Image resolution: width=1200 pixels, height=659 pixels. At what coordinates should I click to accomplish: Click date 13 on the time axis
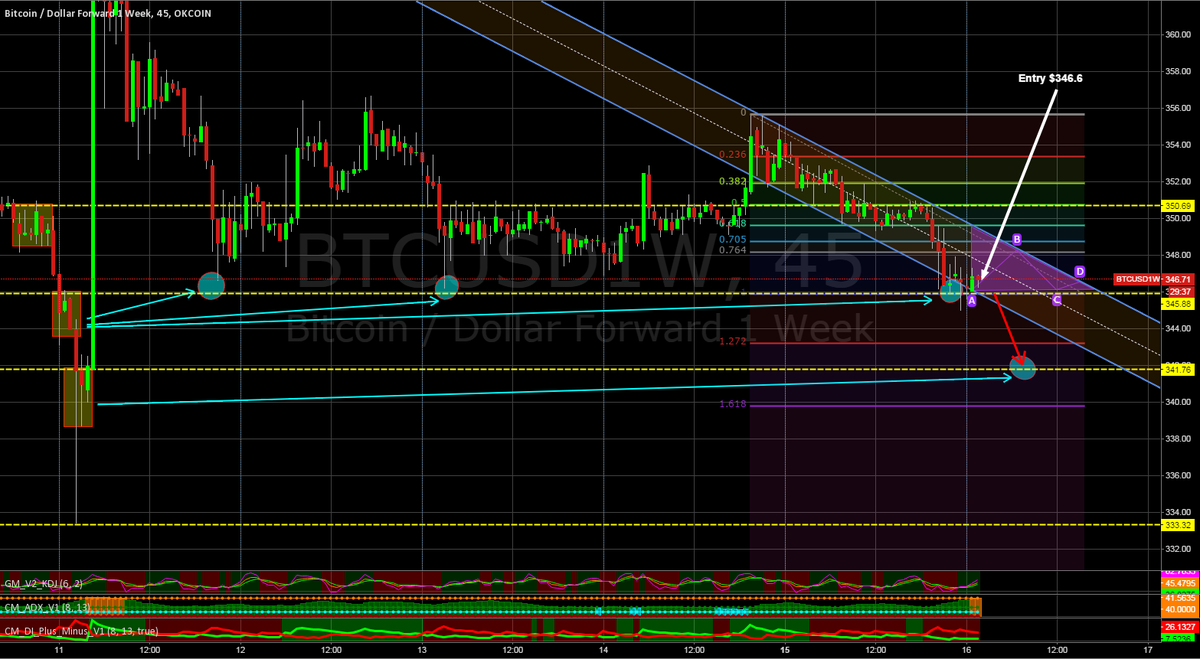tap(422, 650)
